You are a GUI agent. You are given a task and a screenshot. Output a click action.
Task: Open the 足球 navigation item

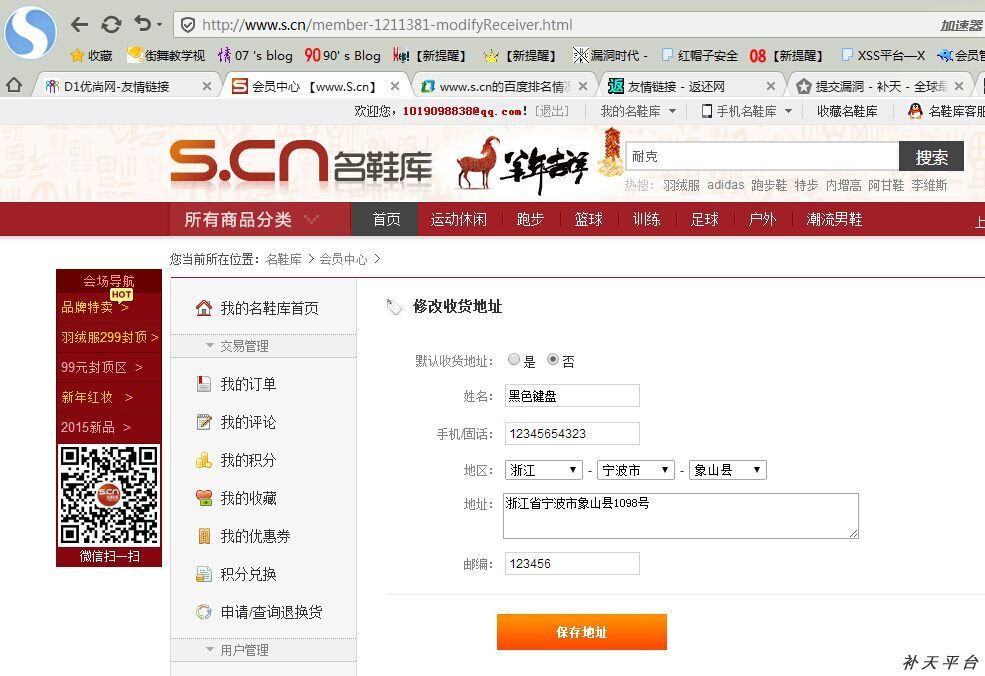click(704, 219)
